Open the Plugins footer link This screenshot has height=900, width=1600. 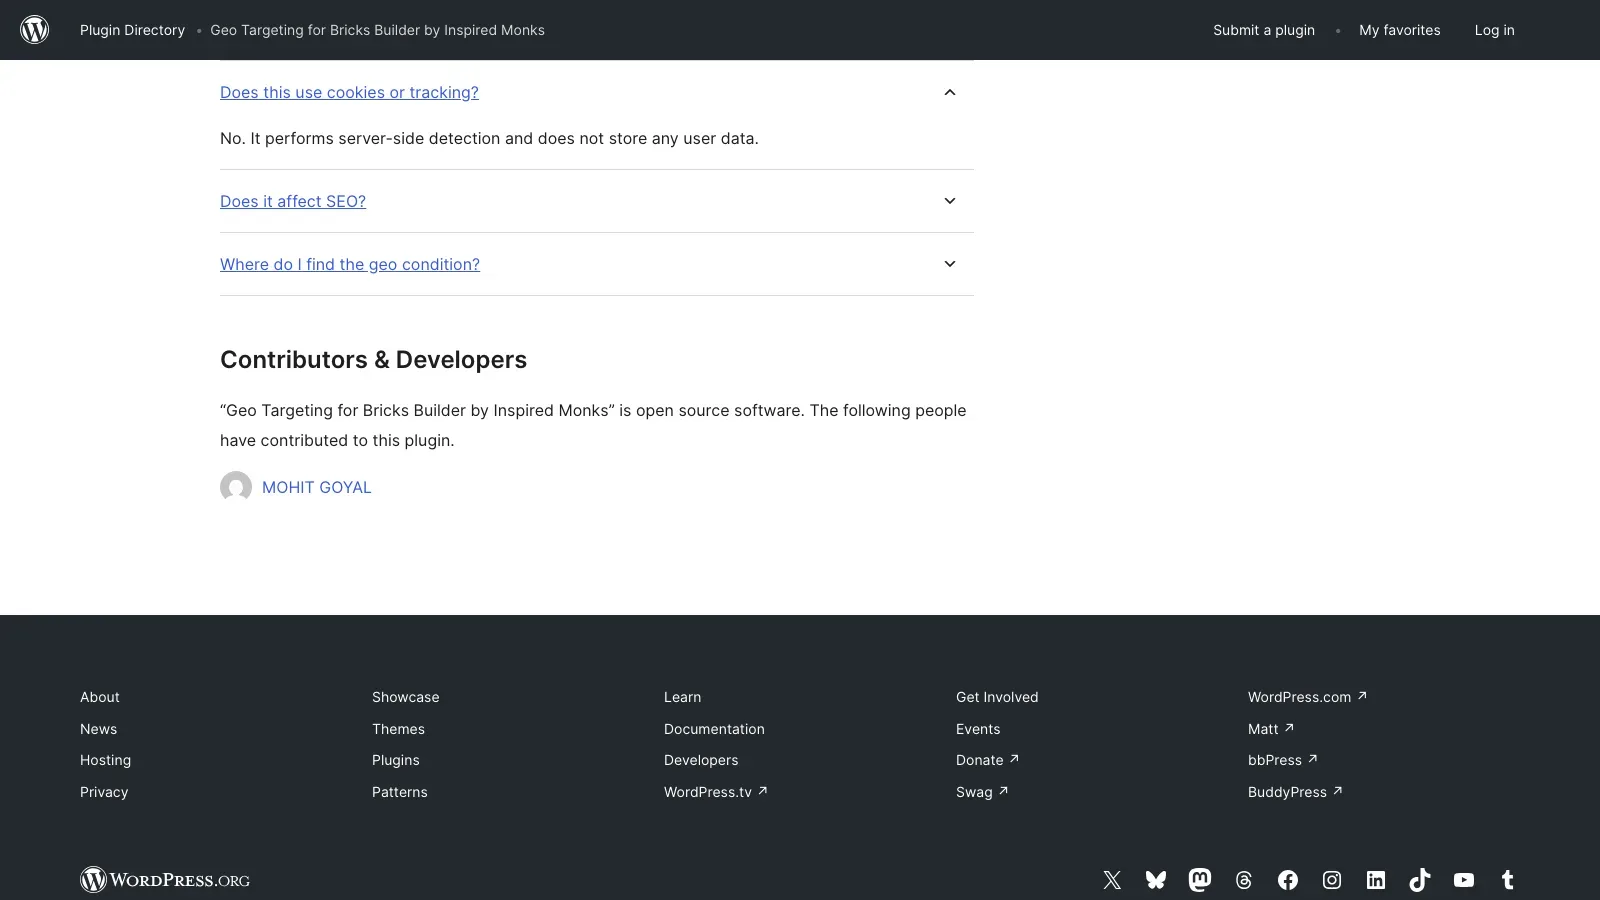396,760
